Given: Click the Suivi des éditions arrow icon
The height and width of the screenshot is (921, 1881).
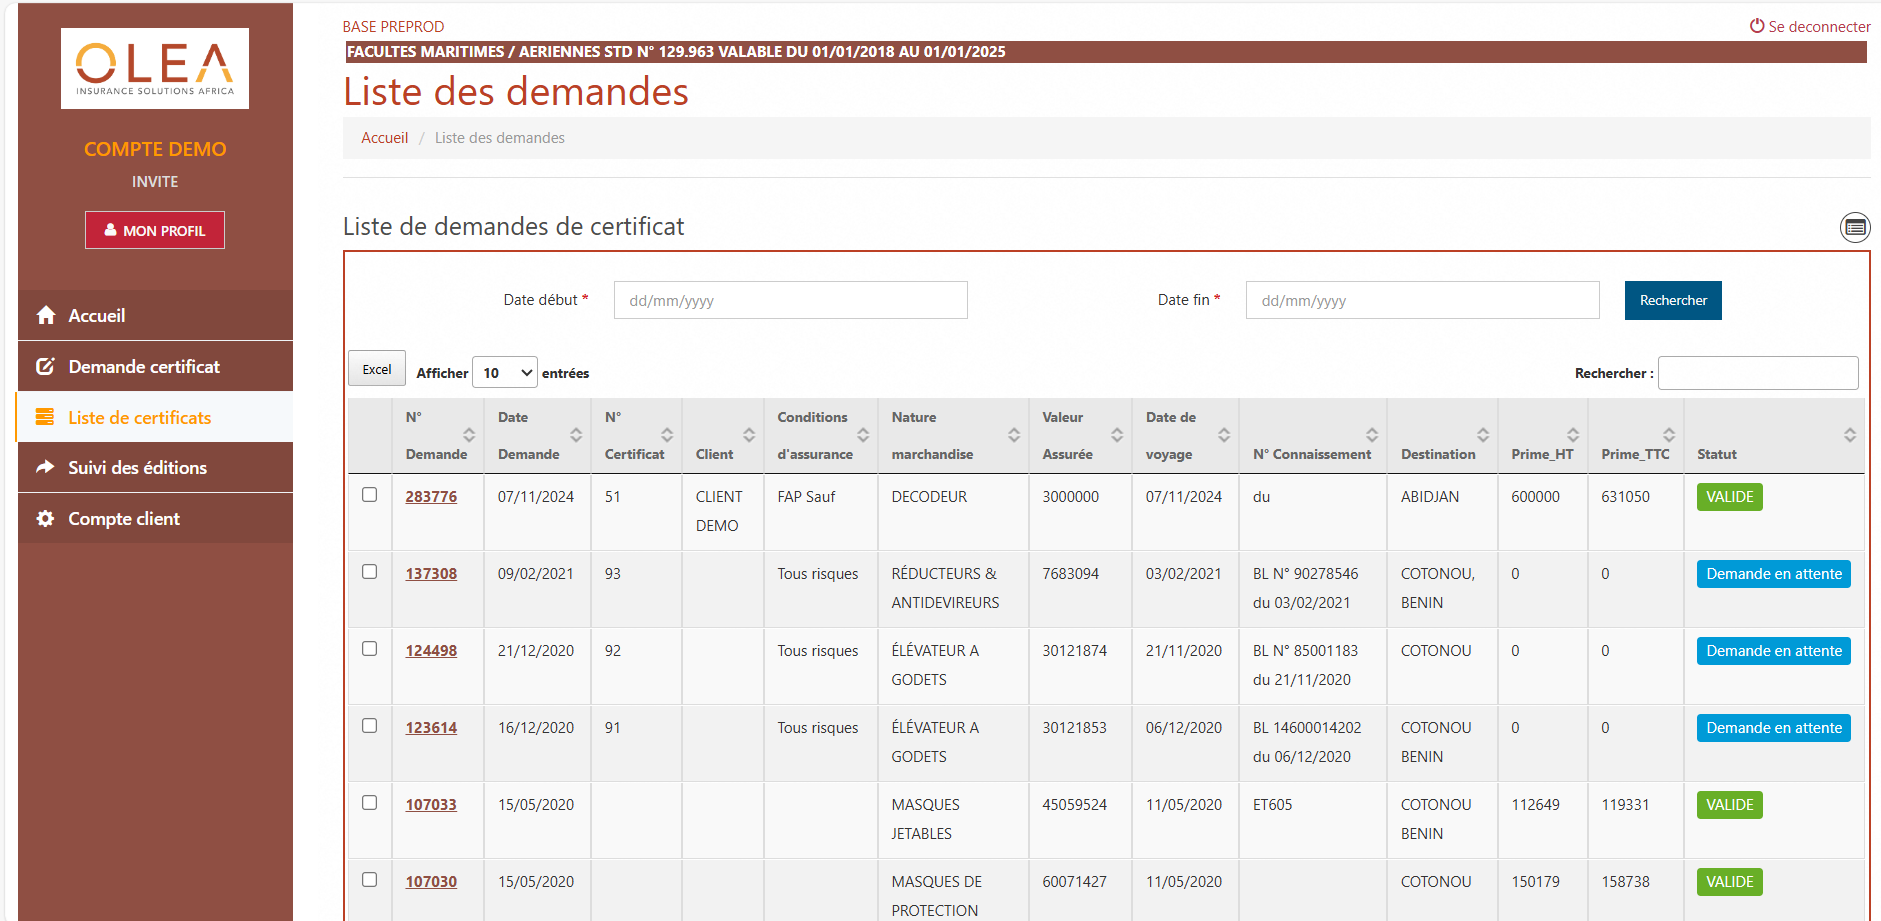Looking at the screenshot, I should click(46, 468).
